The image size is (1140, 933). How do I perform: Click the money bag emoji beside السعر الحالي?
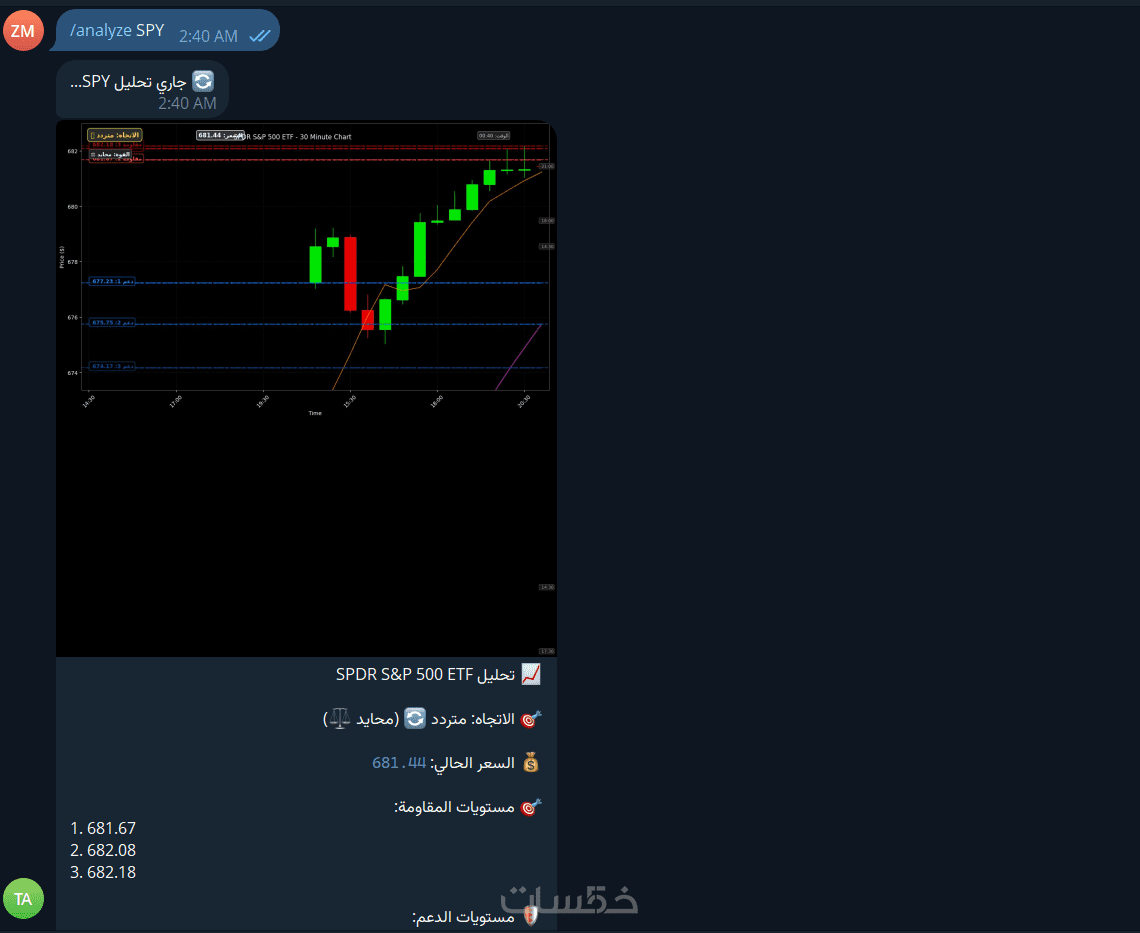click(531, 762)
